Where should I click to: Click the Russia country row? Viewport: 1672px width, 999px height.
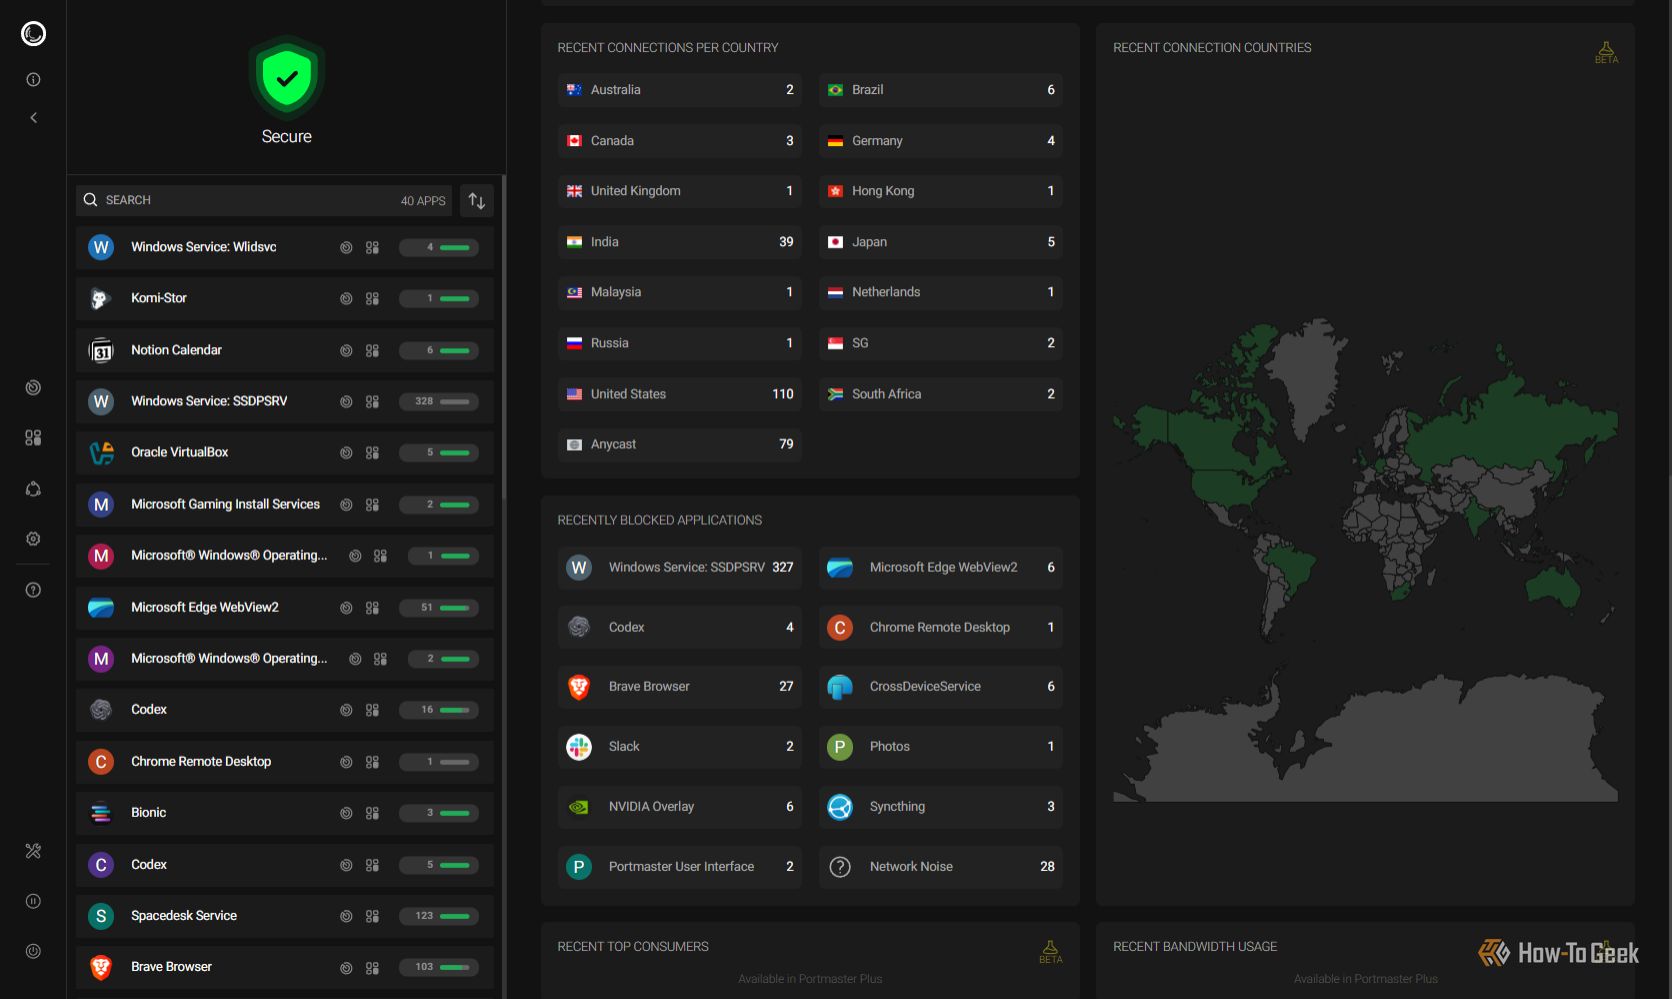pyautogui.click(x=680, y=343)
